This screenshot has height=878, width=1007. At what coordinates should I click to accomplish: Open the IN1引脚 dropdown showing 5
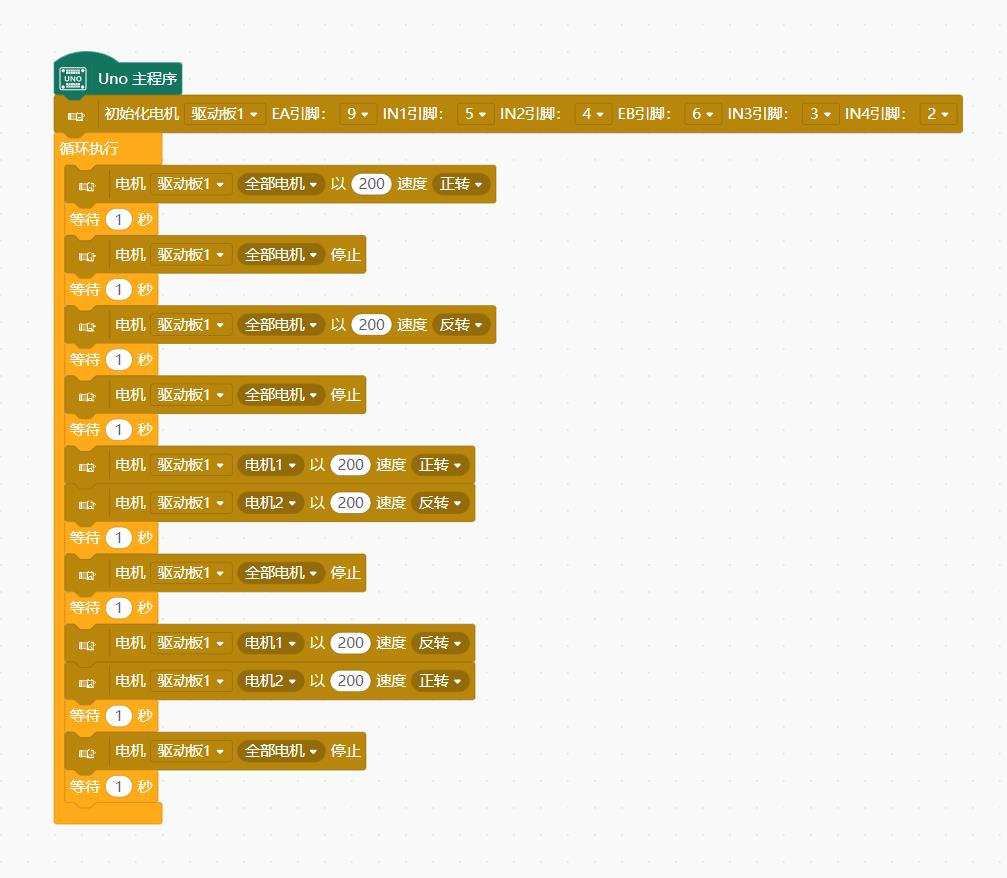click(x=475, y=114)
